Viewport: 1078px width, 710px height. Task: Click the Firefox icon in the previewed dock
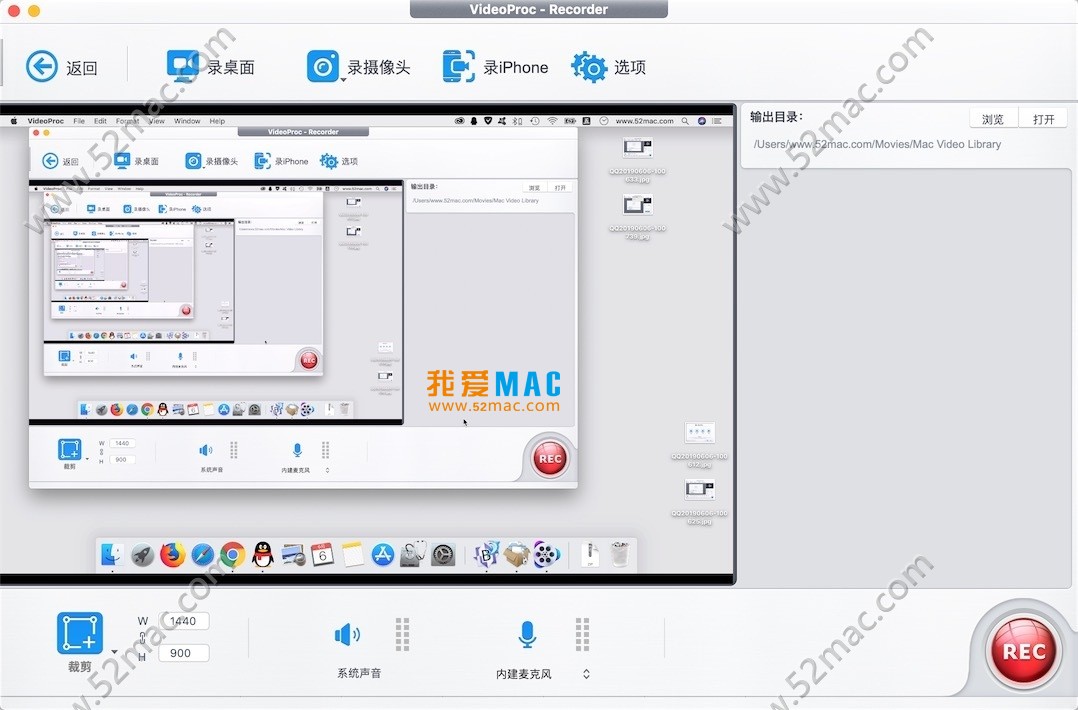(173, 554)
